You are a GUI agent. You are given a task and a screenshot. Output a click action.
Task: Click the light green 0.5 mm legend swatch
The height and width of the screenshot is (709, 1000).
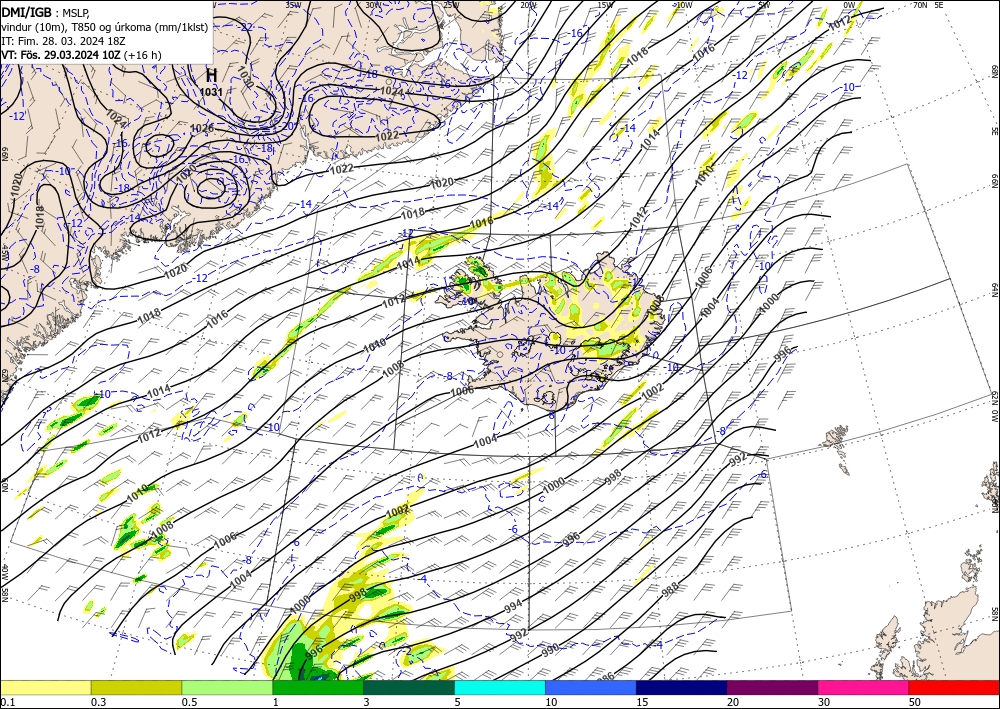[x=227, y=687]
